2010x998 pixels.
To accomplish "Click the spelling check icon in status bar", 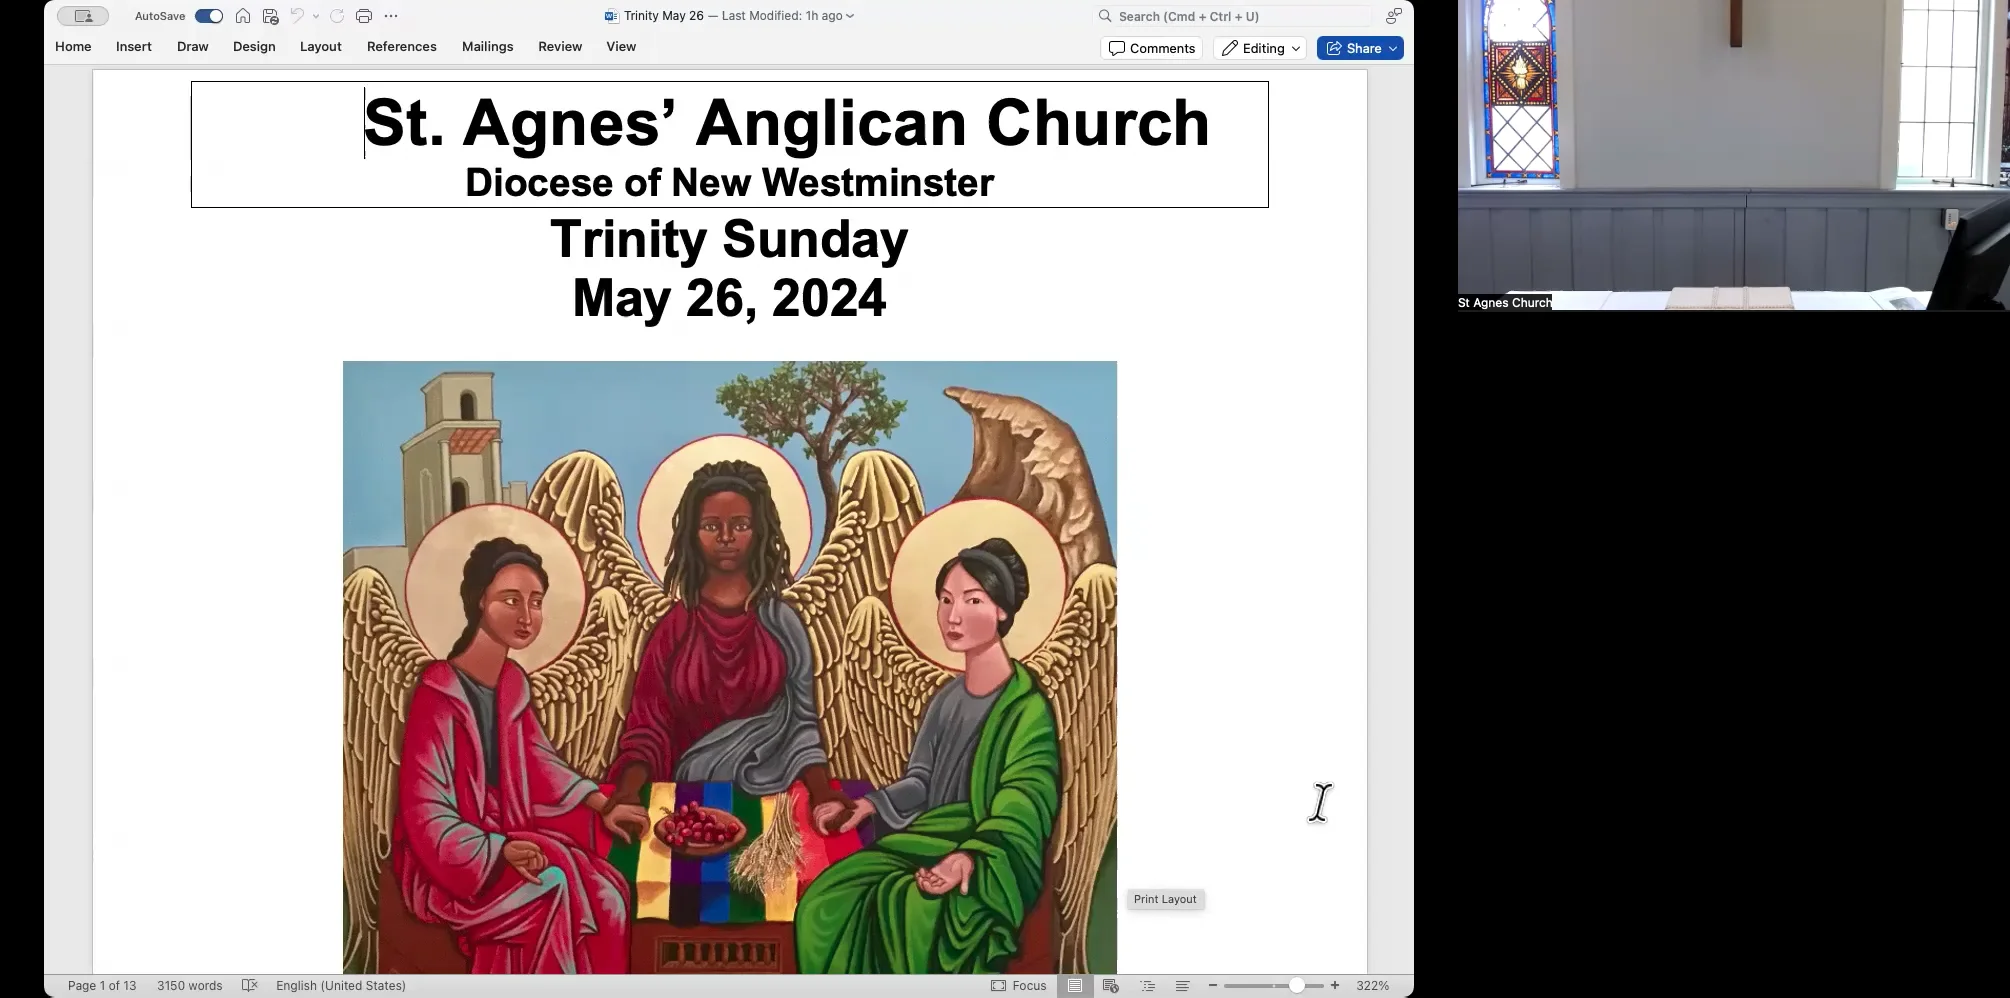I will (249, 986).
